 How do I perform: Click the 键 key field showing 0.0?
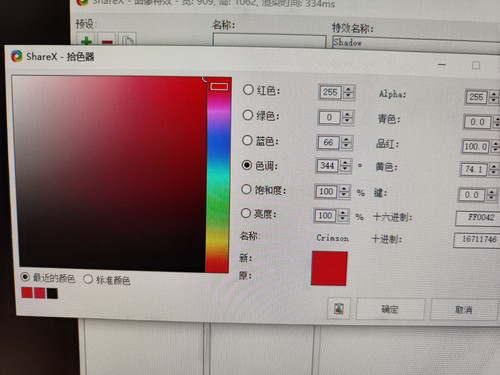(471, 195)
